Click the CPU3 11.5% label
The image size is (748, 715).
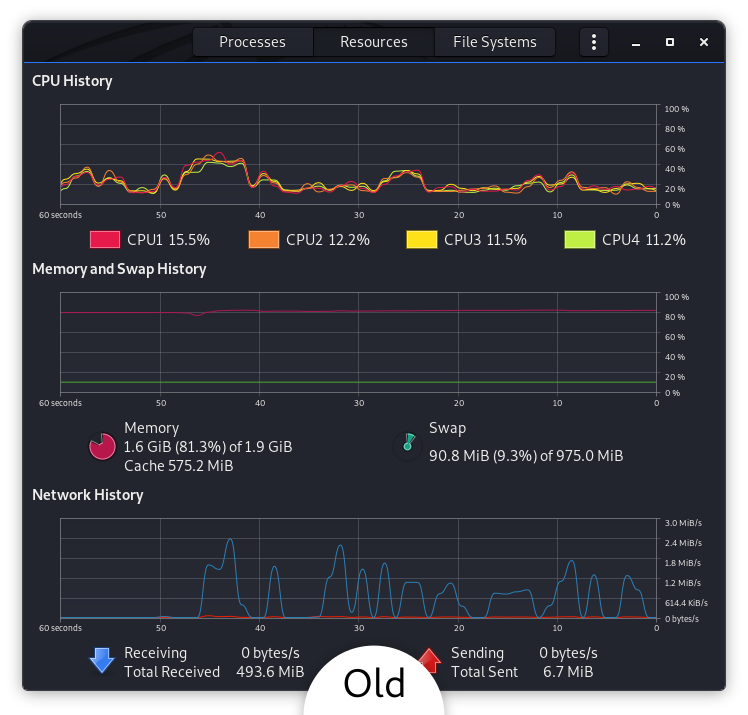[486, 239]
